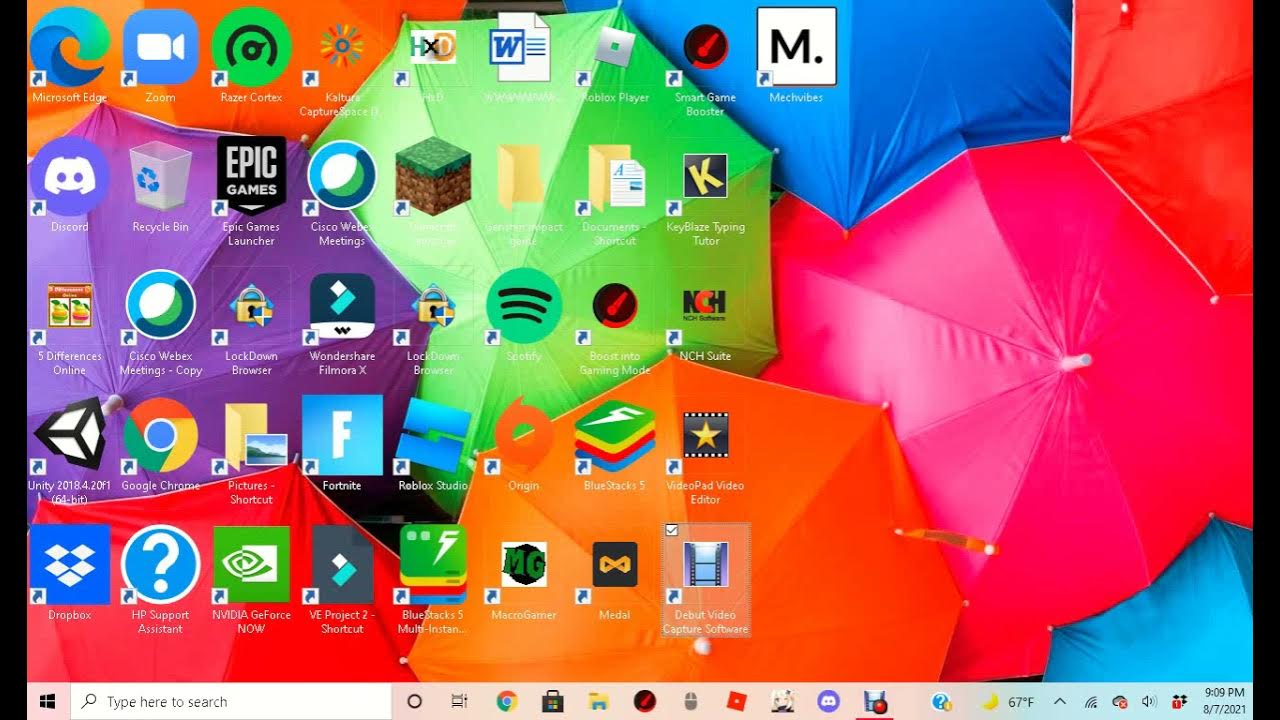Select the KeyBlaze Typing Tutor icon
Screen dimensions: 1280x720
click(x=705, y=177)
